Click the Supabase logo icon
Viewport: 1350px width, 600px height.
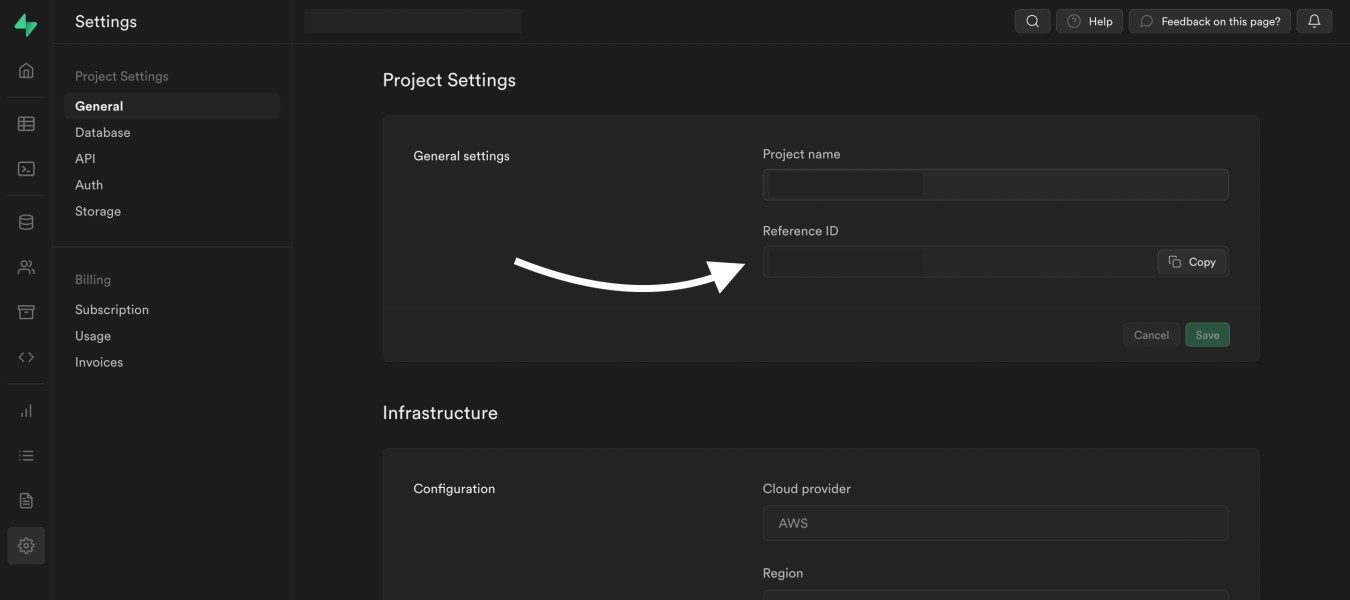[x=26, y=25]
